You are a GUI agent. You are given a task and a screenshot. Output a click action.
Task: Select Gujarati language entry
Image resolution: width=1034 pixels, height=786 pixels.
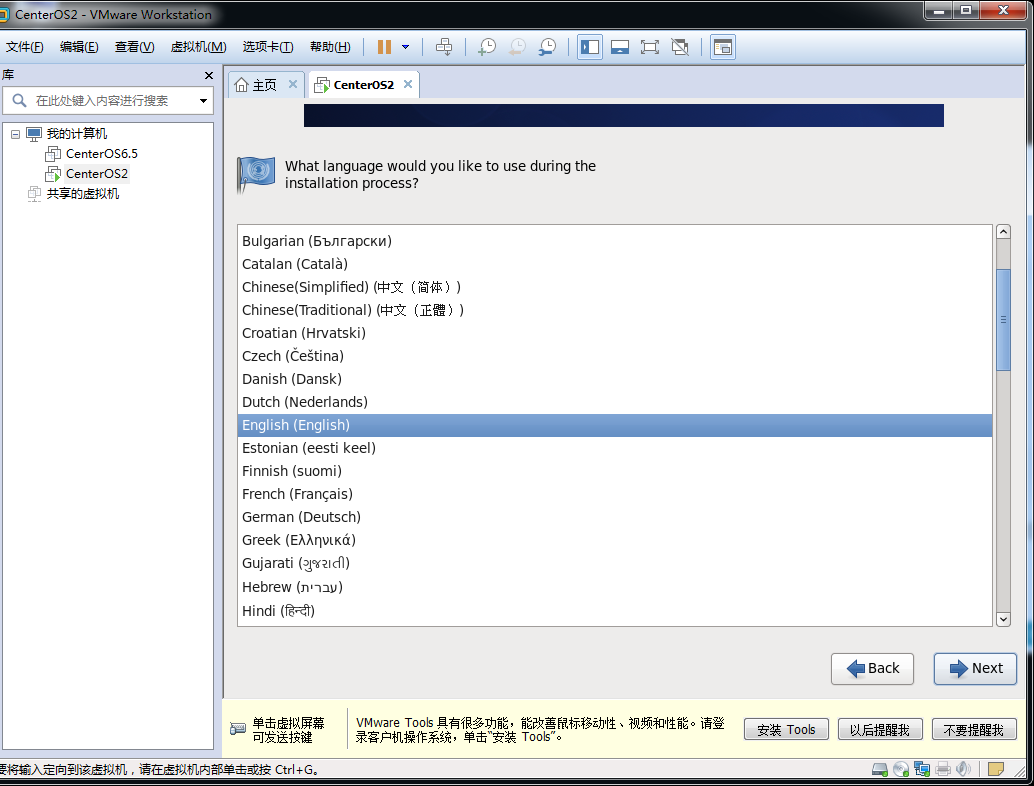[615, 564]
